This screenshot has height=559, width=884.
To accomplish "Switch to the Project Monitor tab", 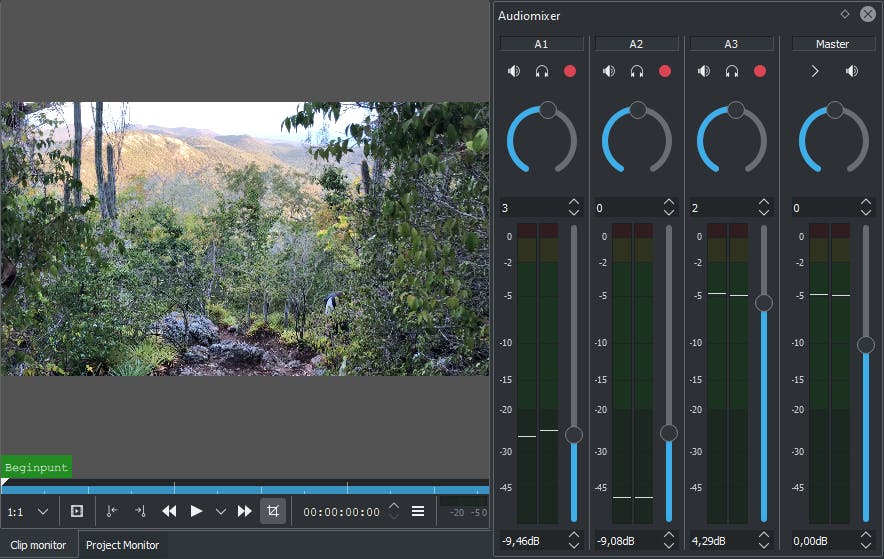I will (x=122, y=545).
